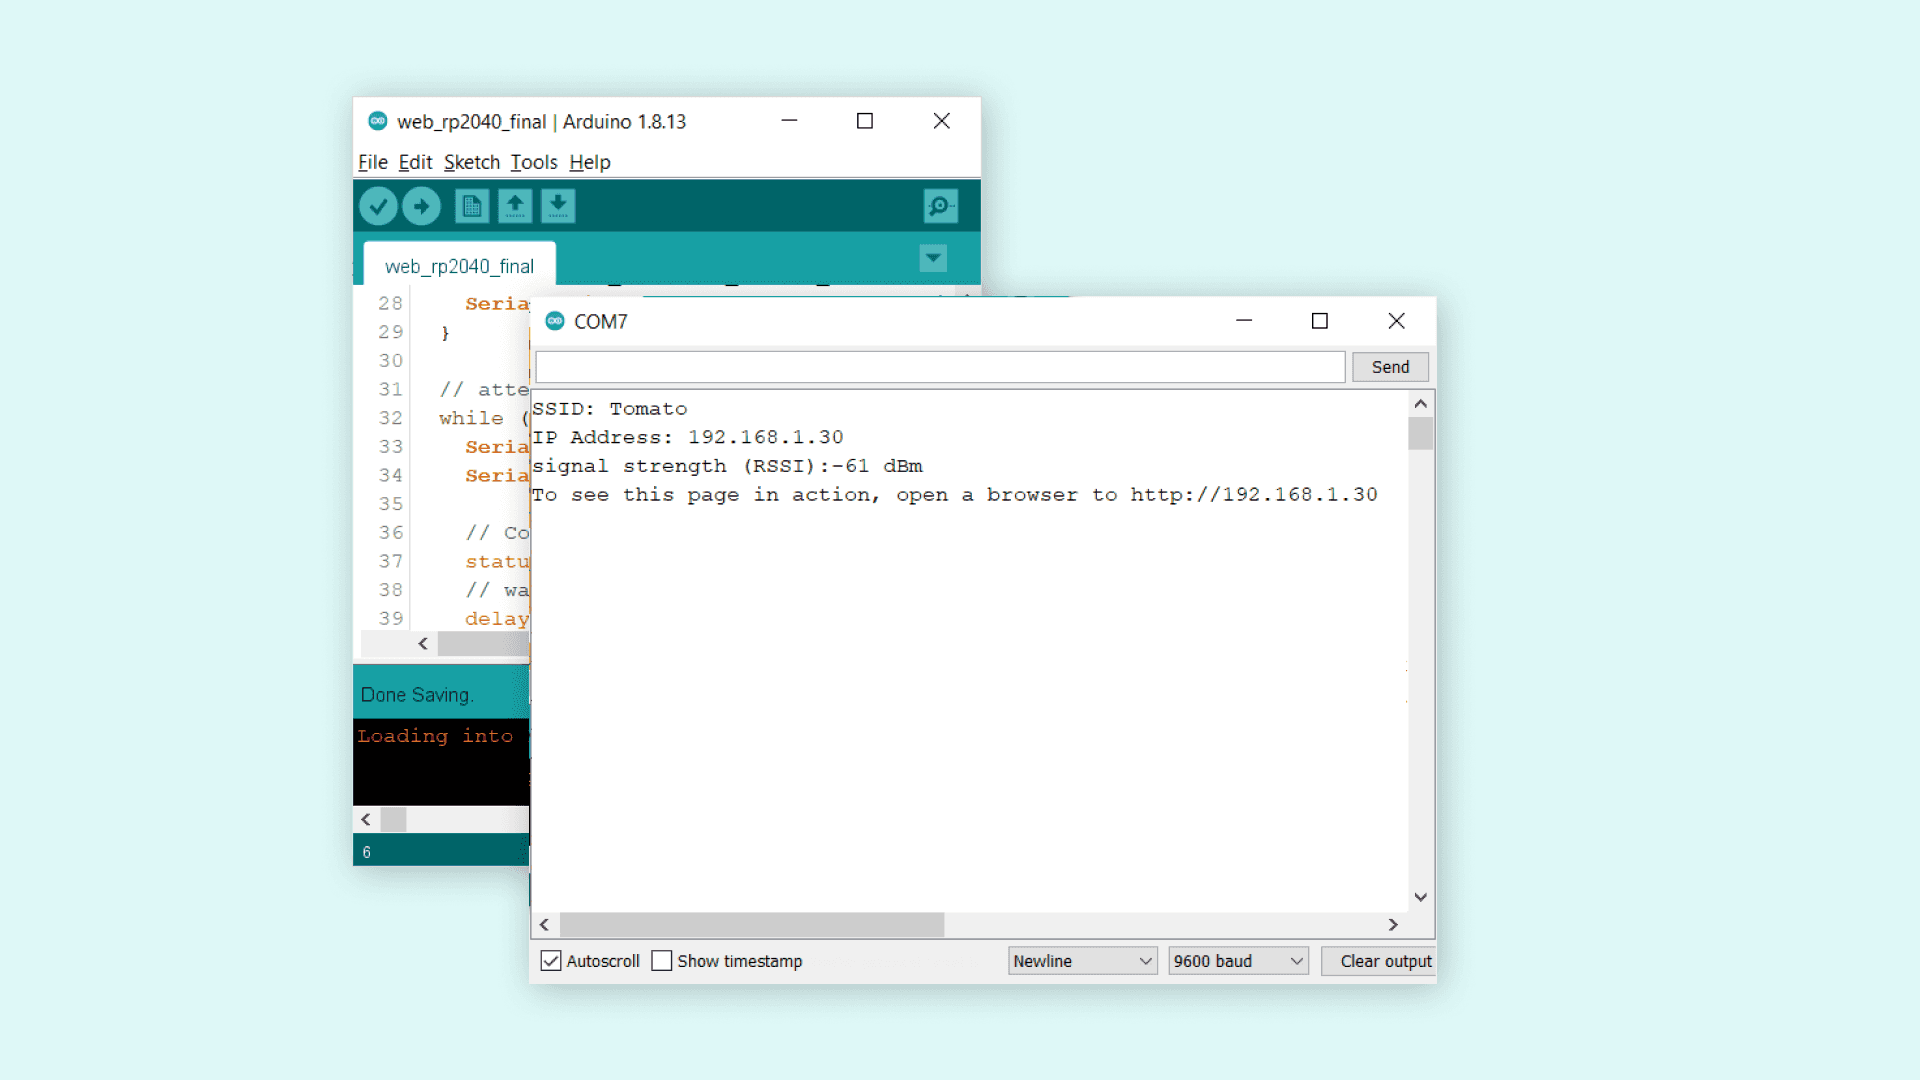Disable the Autoscroll checkbox
Screen dimensions: 1920x1080
click(551, 961)
